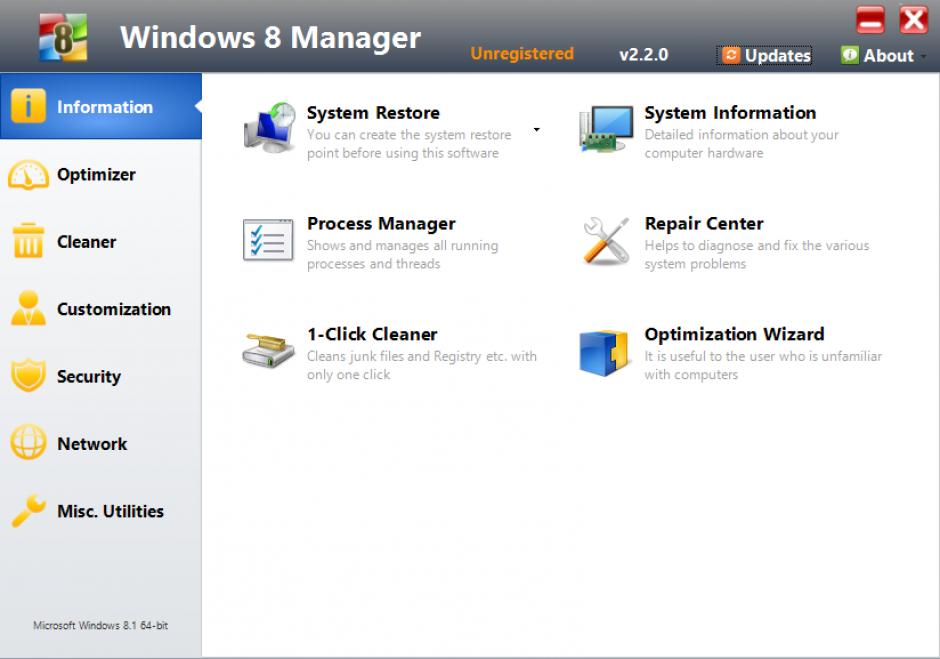Viewport: 940px width, 659px height.
Task: Click the orange Updates refresh icon
Action: [731, 55]
